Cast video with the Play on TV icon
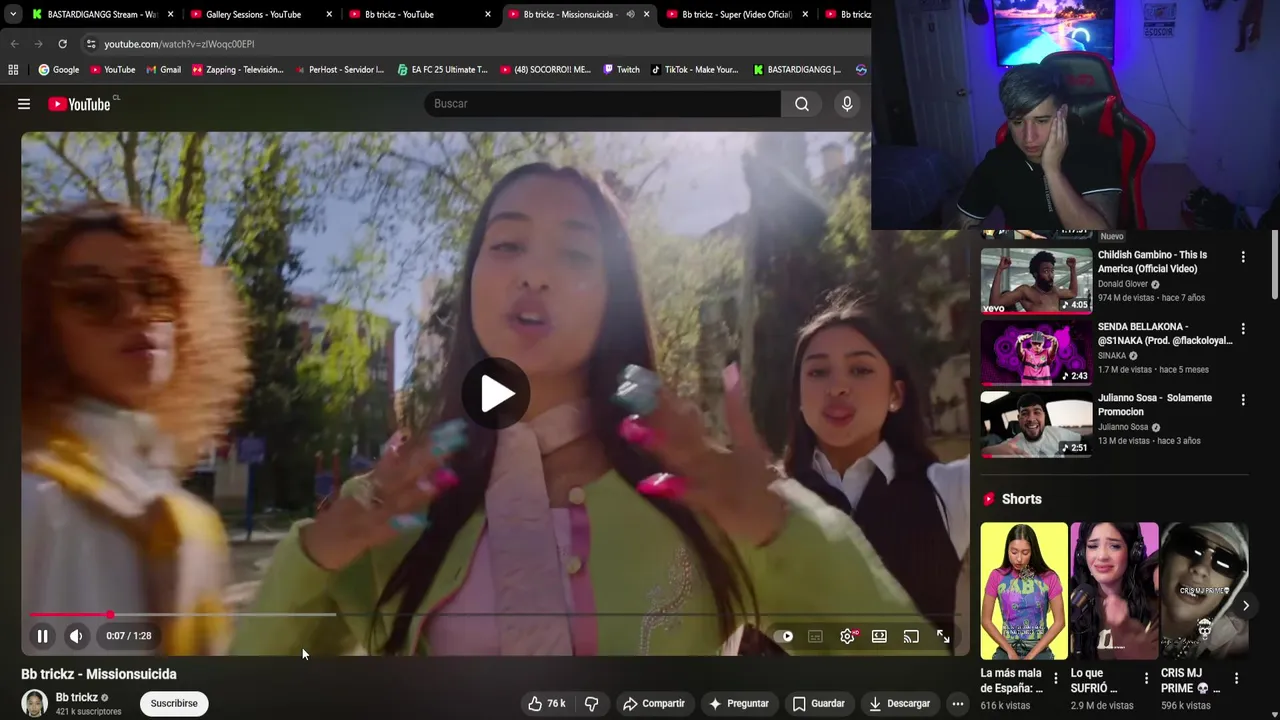The width and height of the screenshot is (1280, 720). (x=911, y=636)
